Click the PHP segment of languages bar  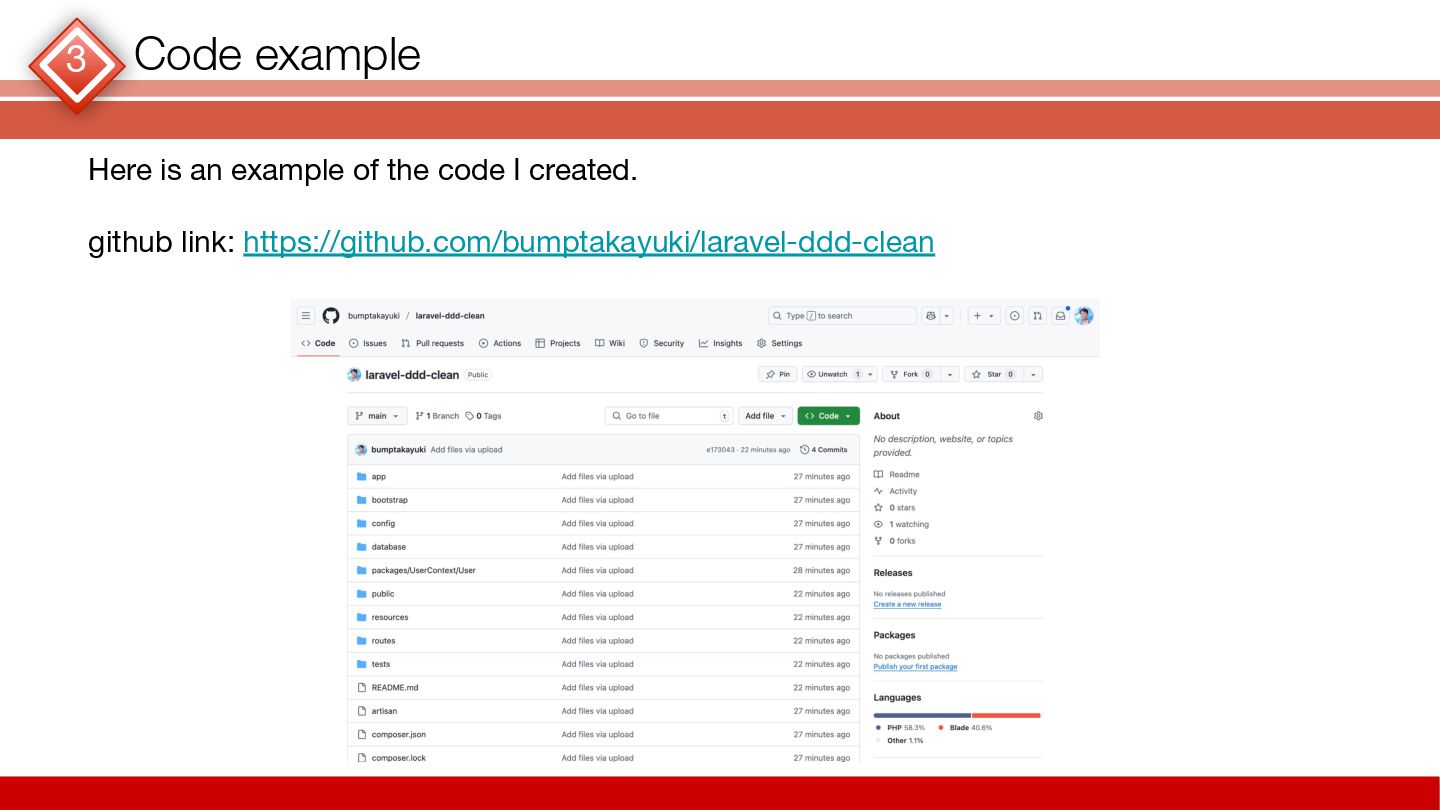pyautogui.click(x=922, y=715)
